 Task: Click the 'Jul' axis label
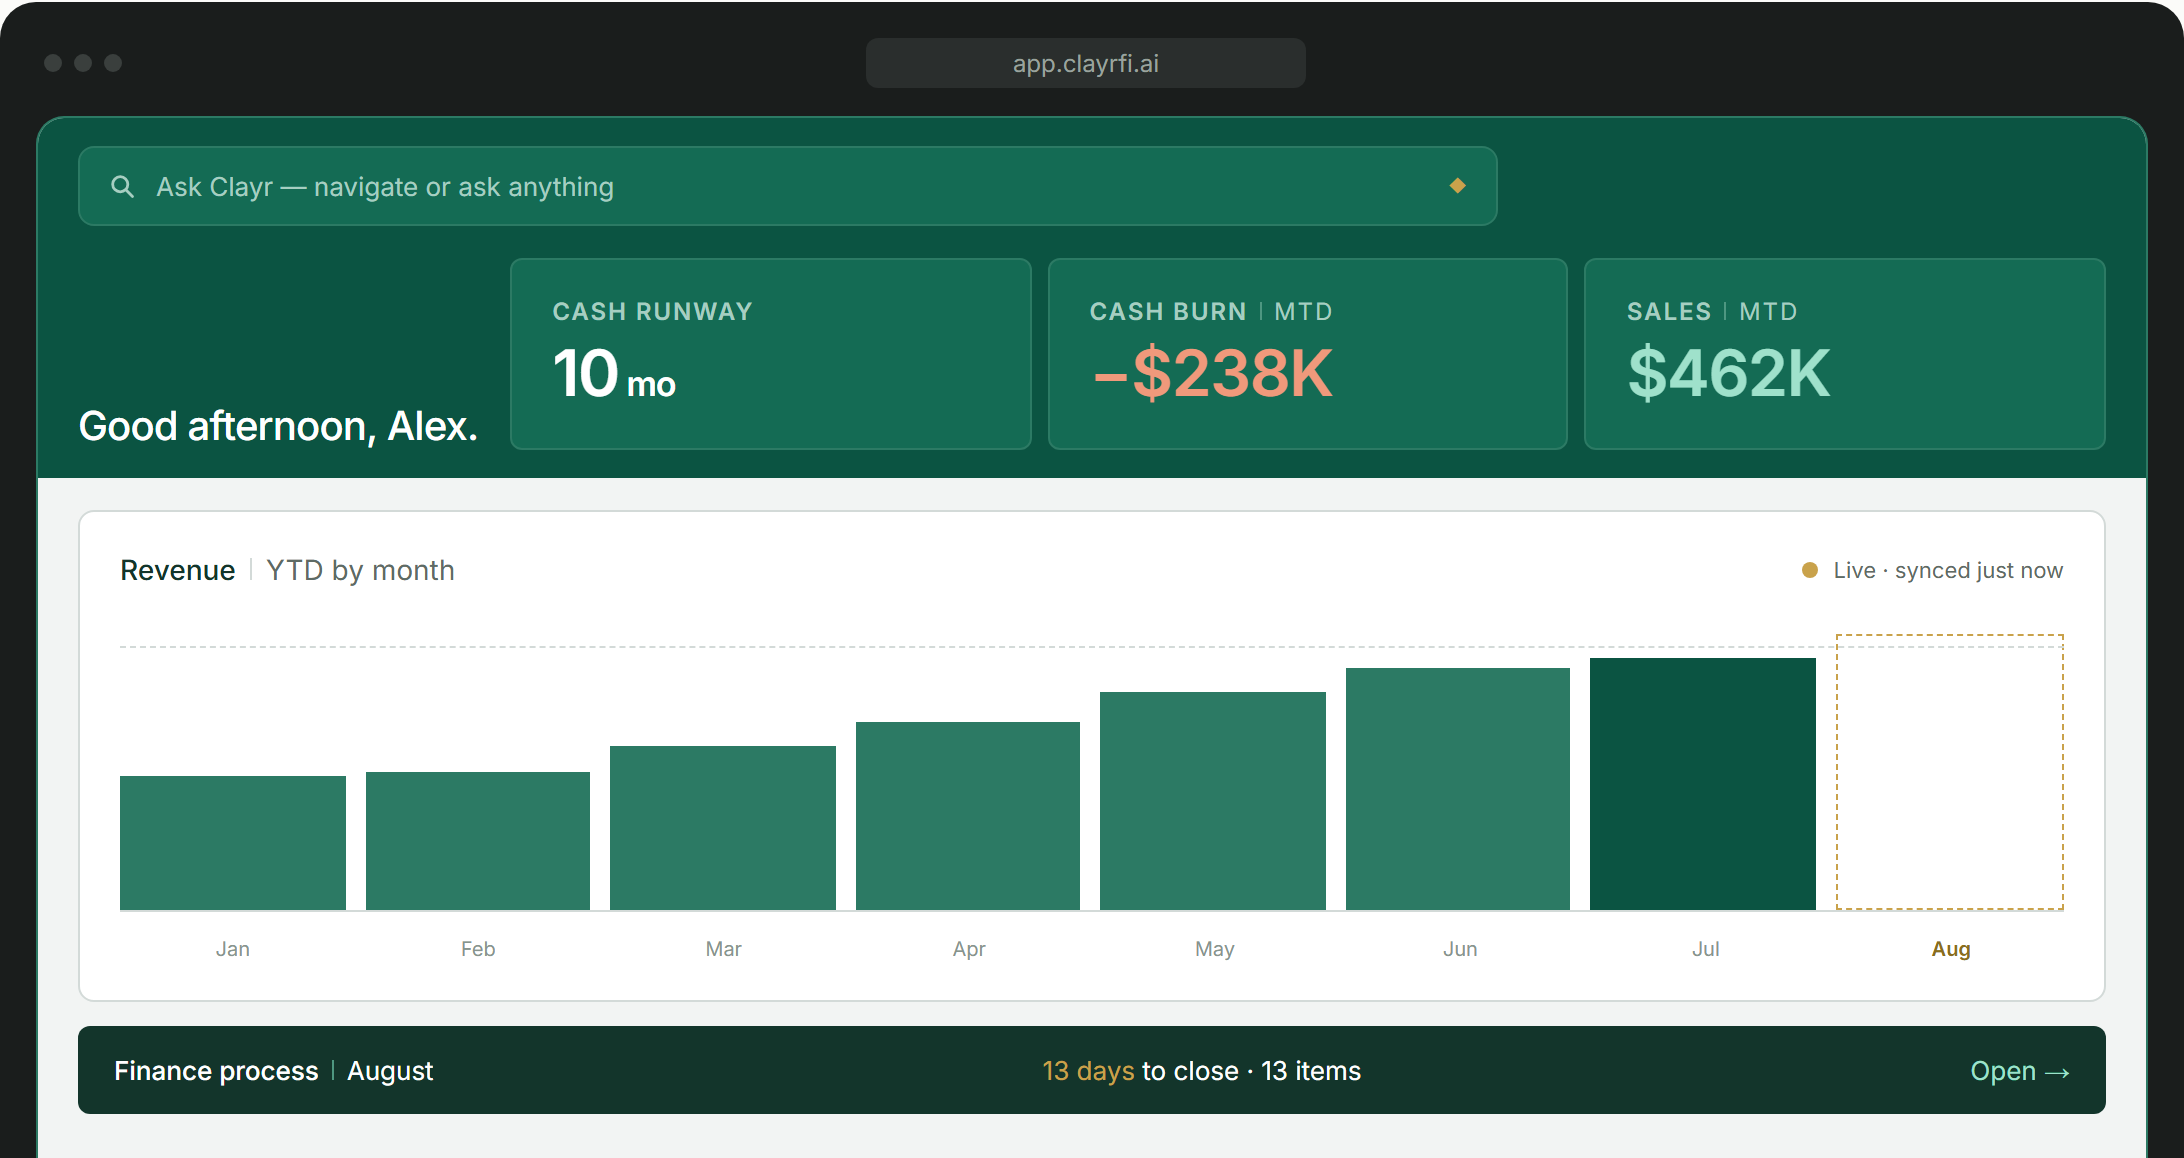pos(1705,949)
